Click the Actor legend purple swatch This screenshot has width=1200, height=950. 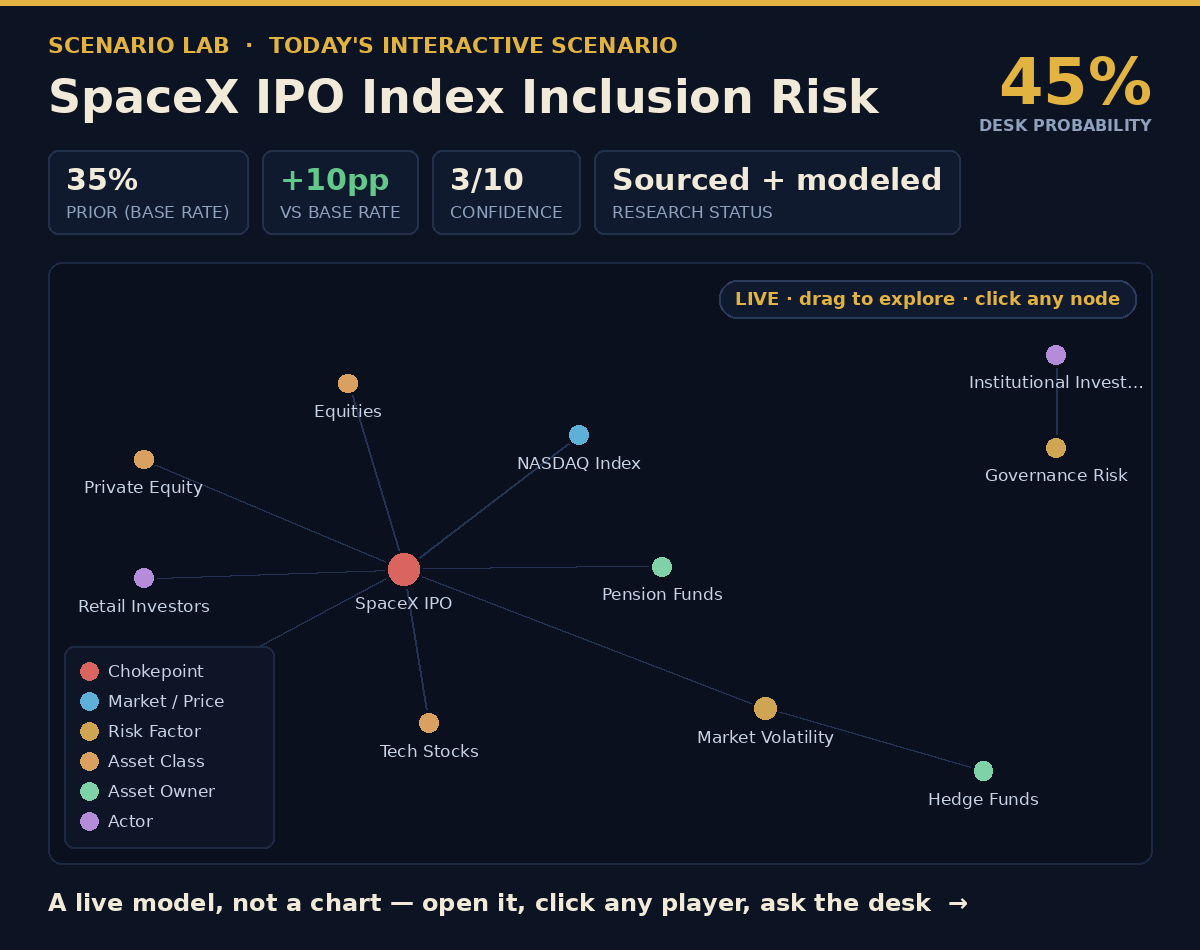pyautogui.click(x=89, y=821)
